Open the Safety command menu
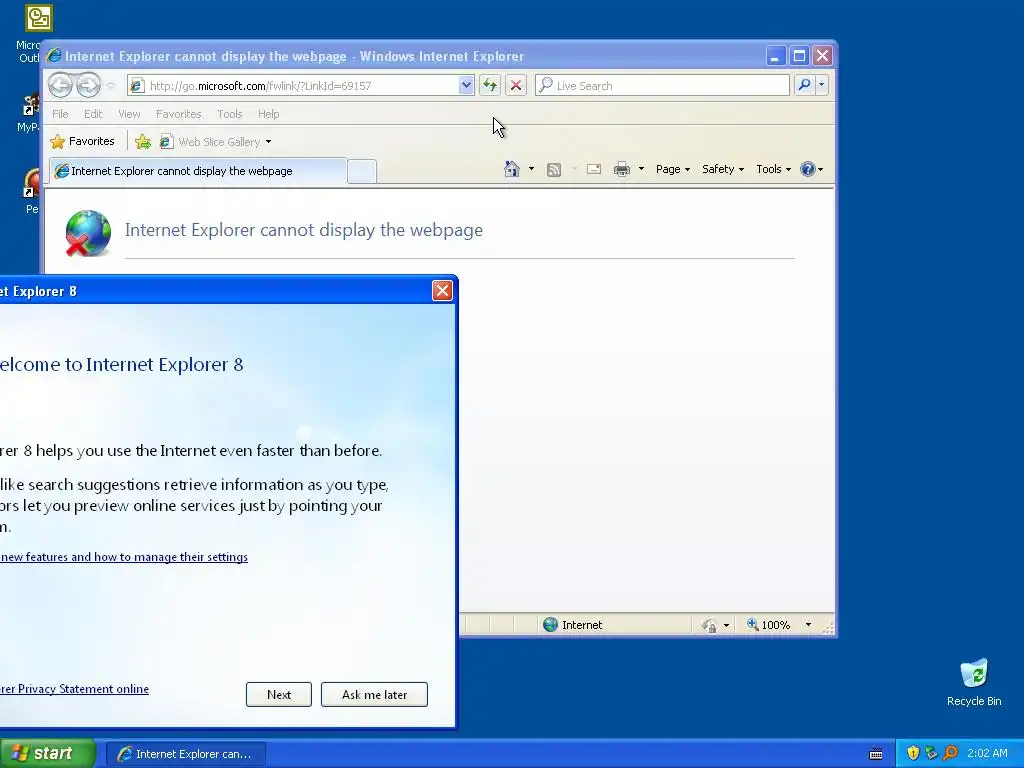Image resolution: width=1024 pixels, height=768 pixels. (x=723, y=169)
